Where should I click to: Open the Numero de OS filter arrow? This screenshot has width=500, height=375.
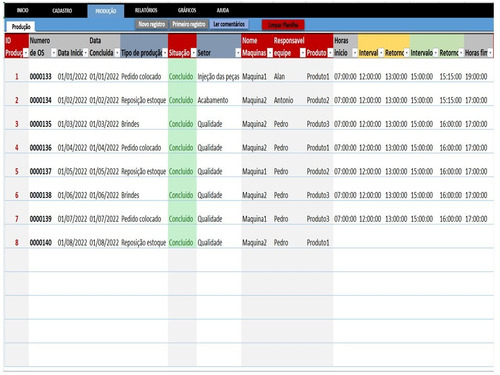53,53
